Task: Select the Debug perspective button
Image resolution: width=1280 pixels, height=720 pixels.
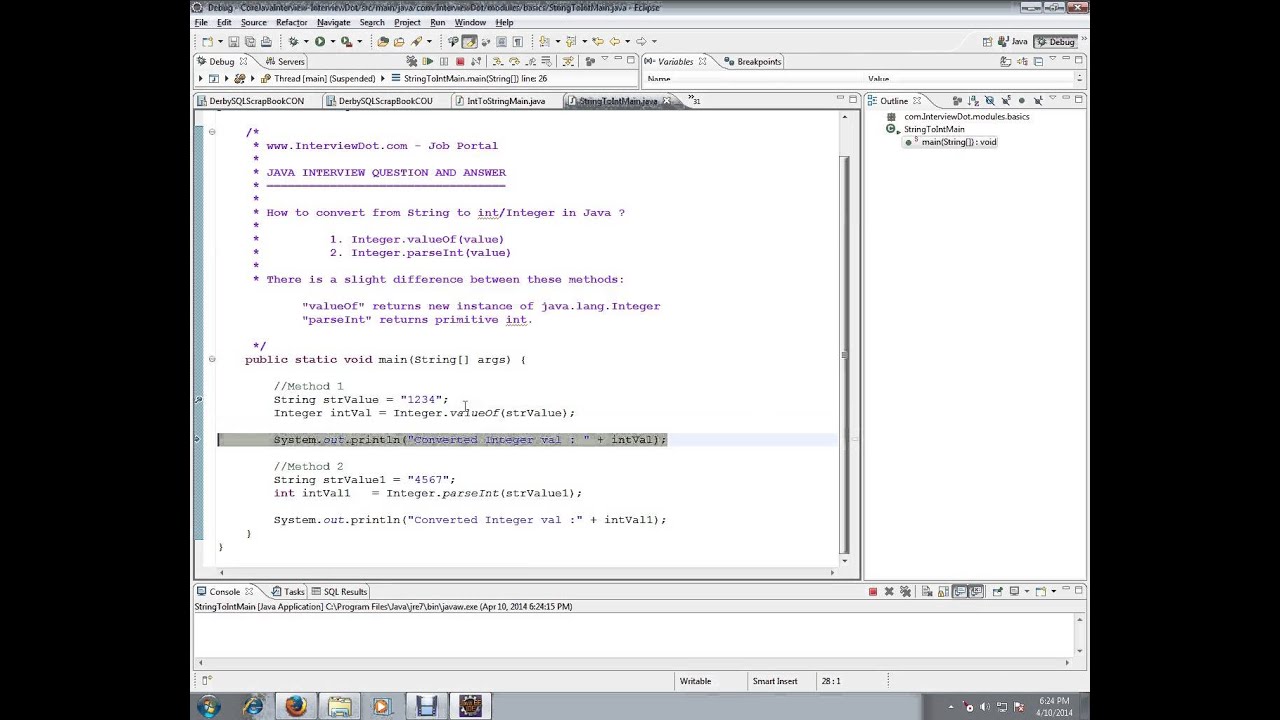Action: (1055, 42)
